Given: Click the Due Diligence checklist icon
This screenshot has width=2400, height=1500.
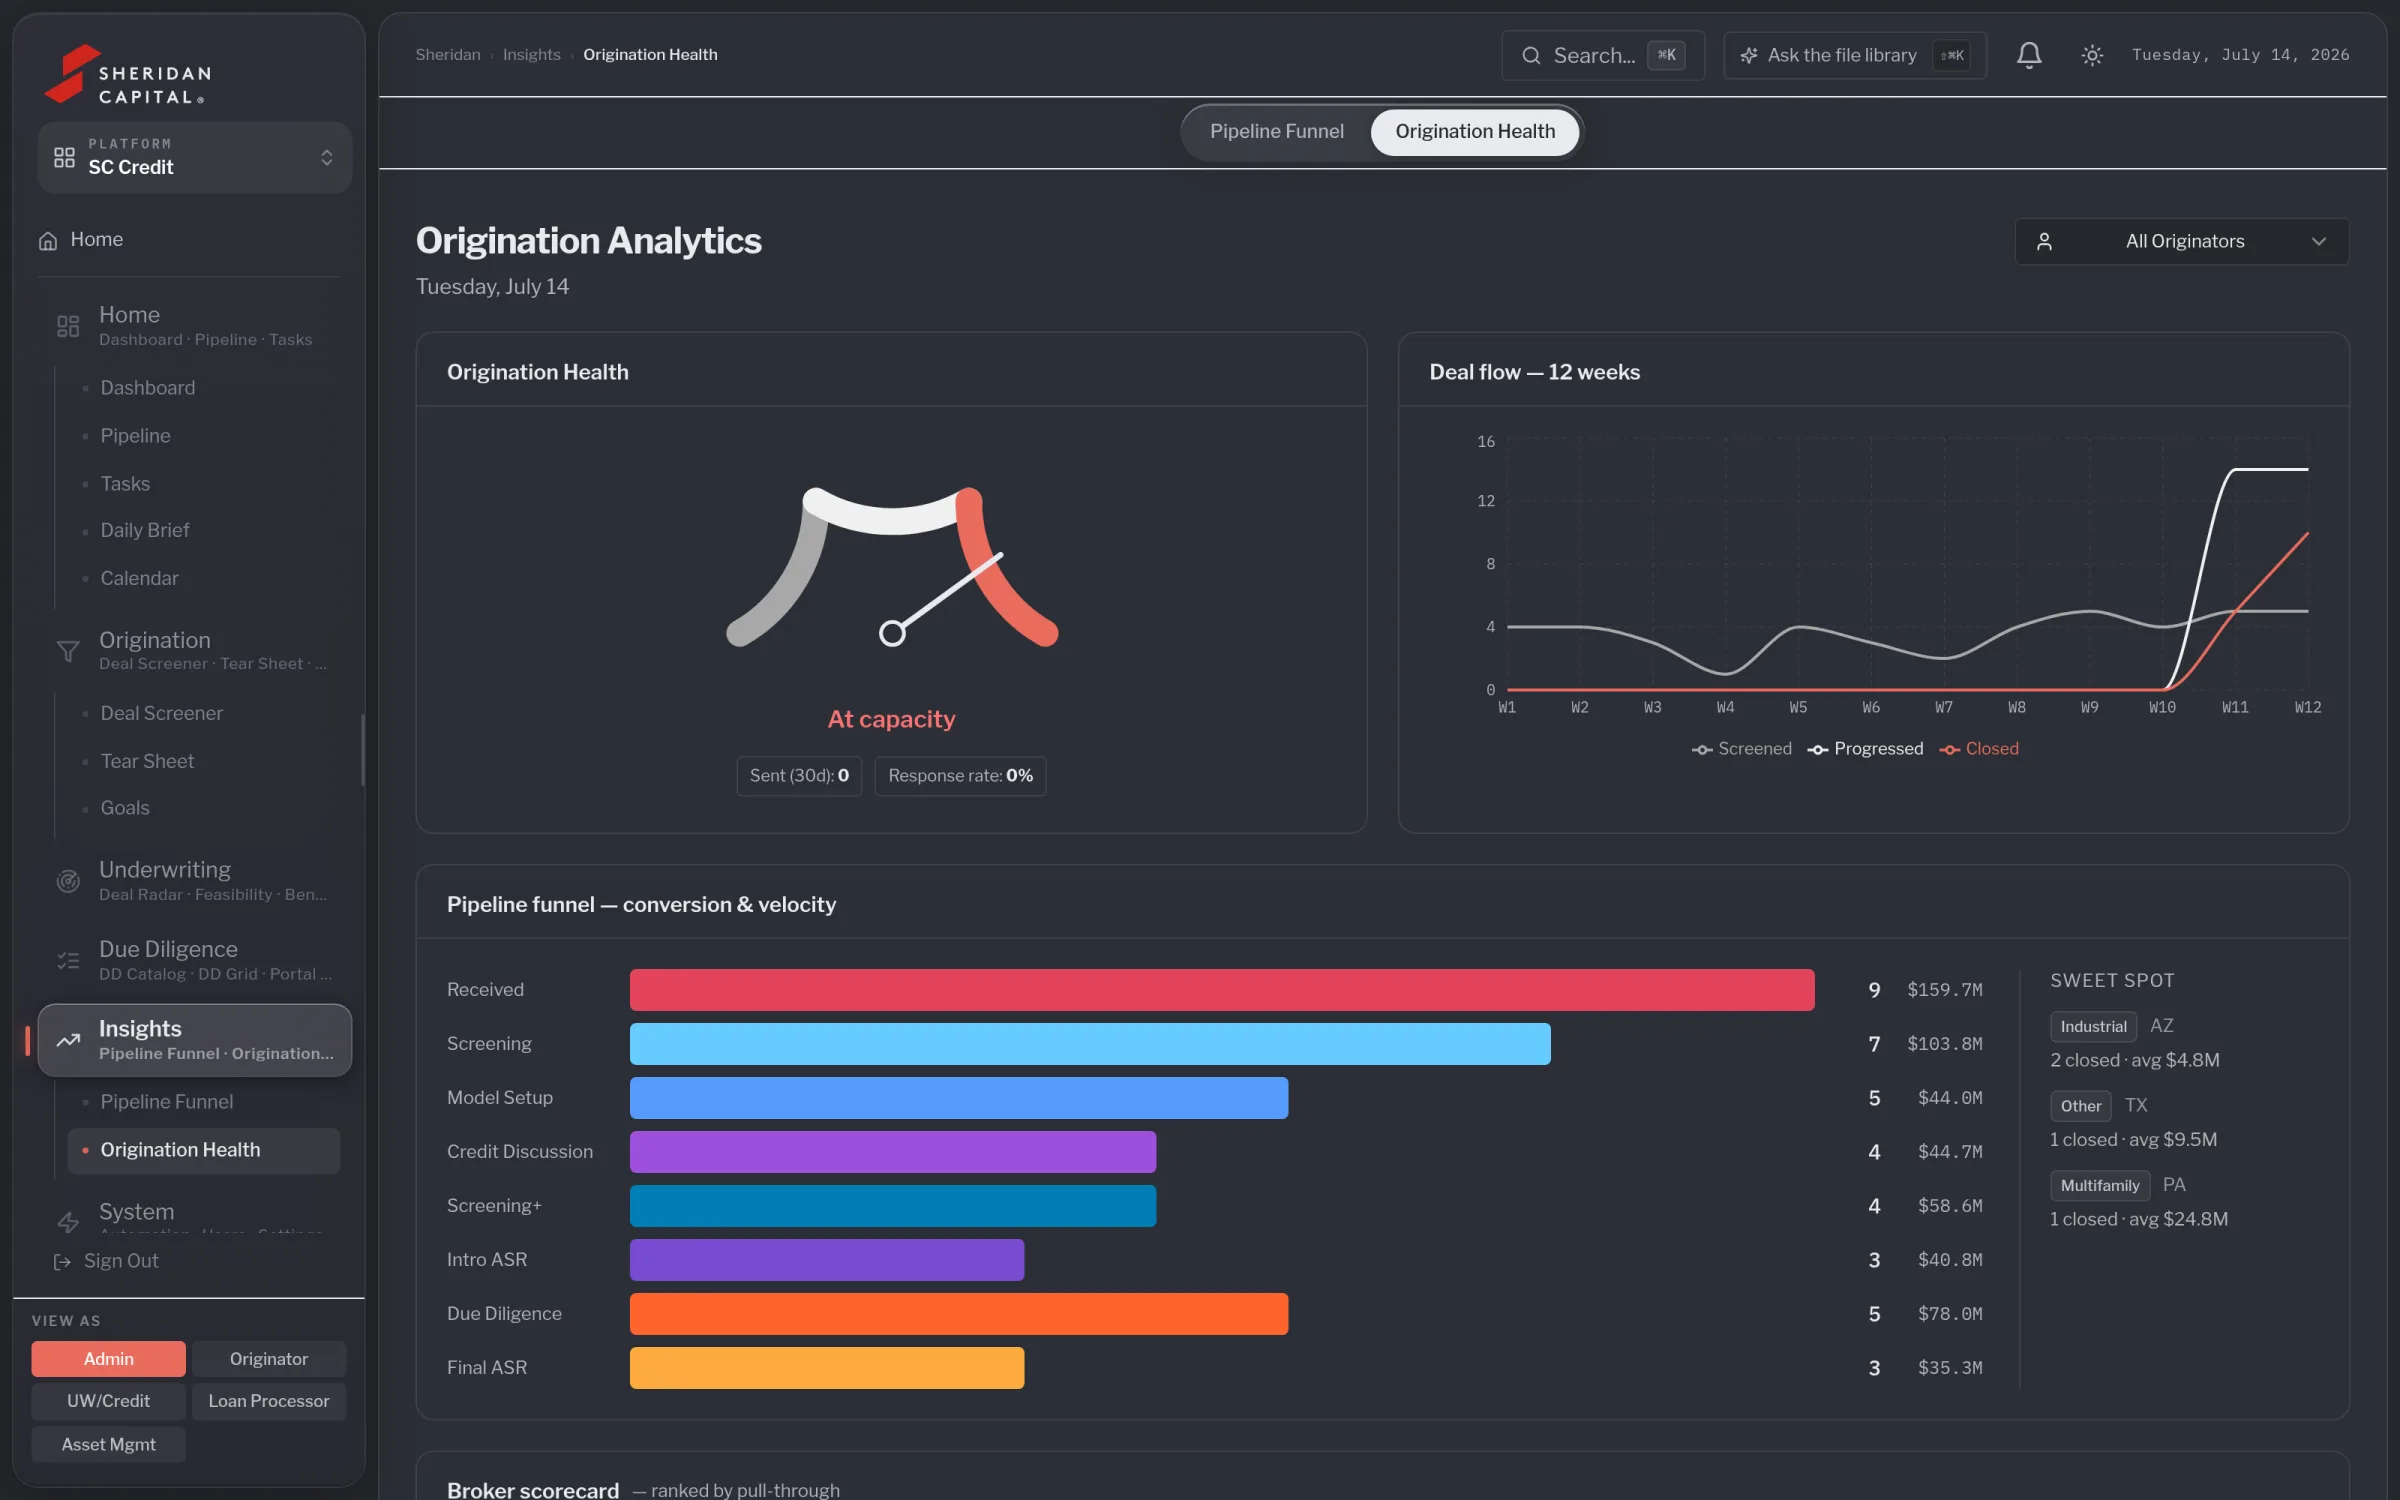Looking at the screenshot, I should pyautogui.click(x=68, y=960).
